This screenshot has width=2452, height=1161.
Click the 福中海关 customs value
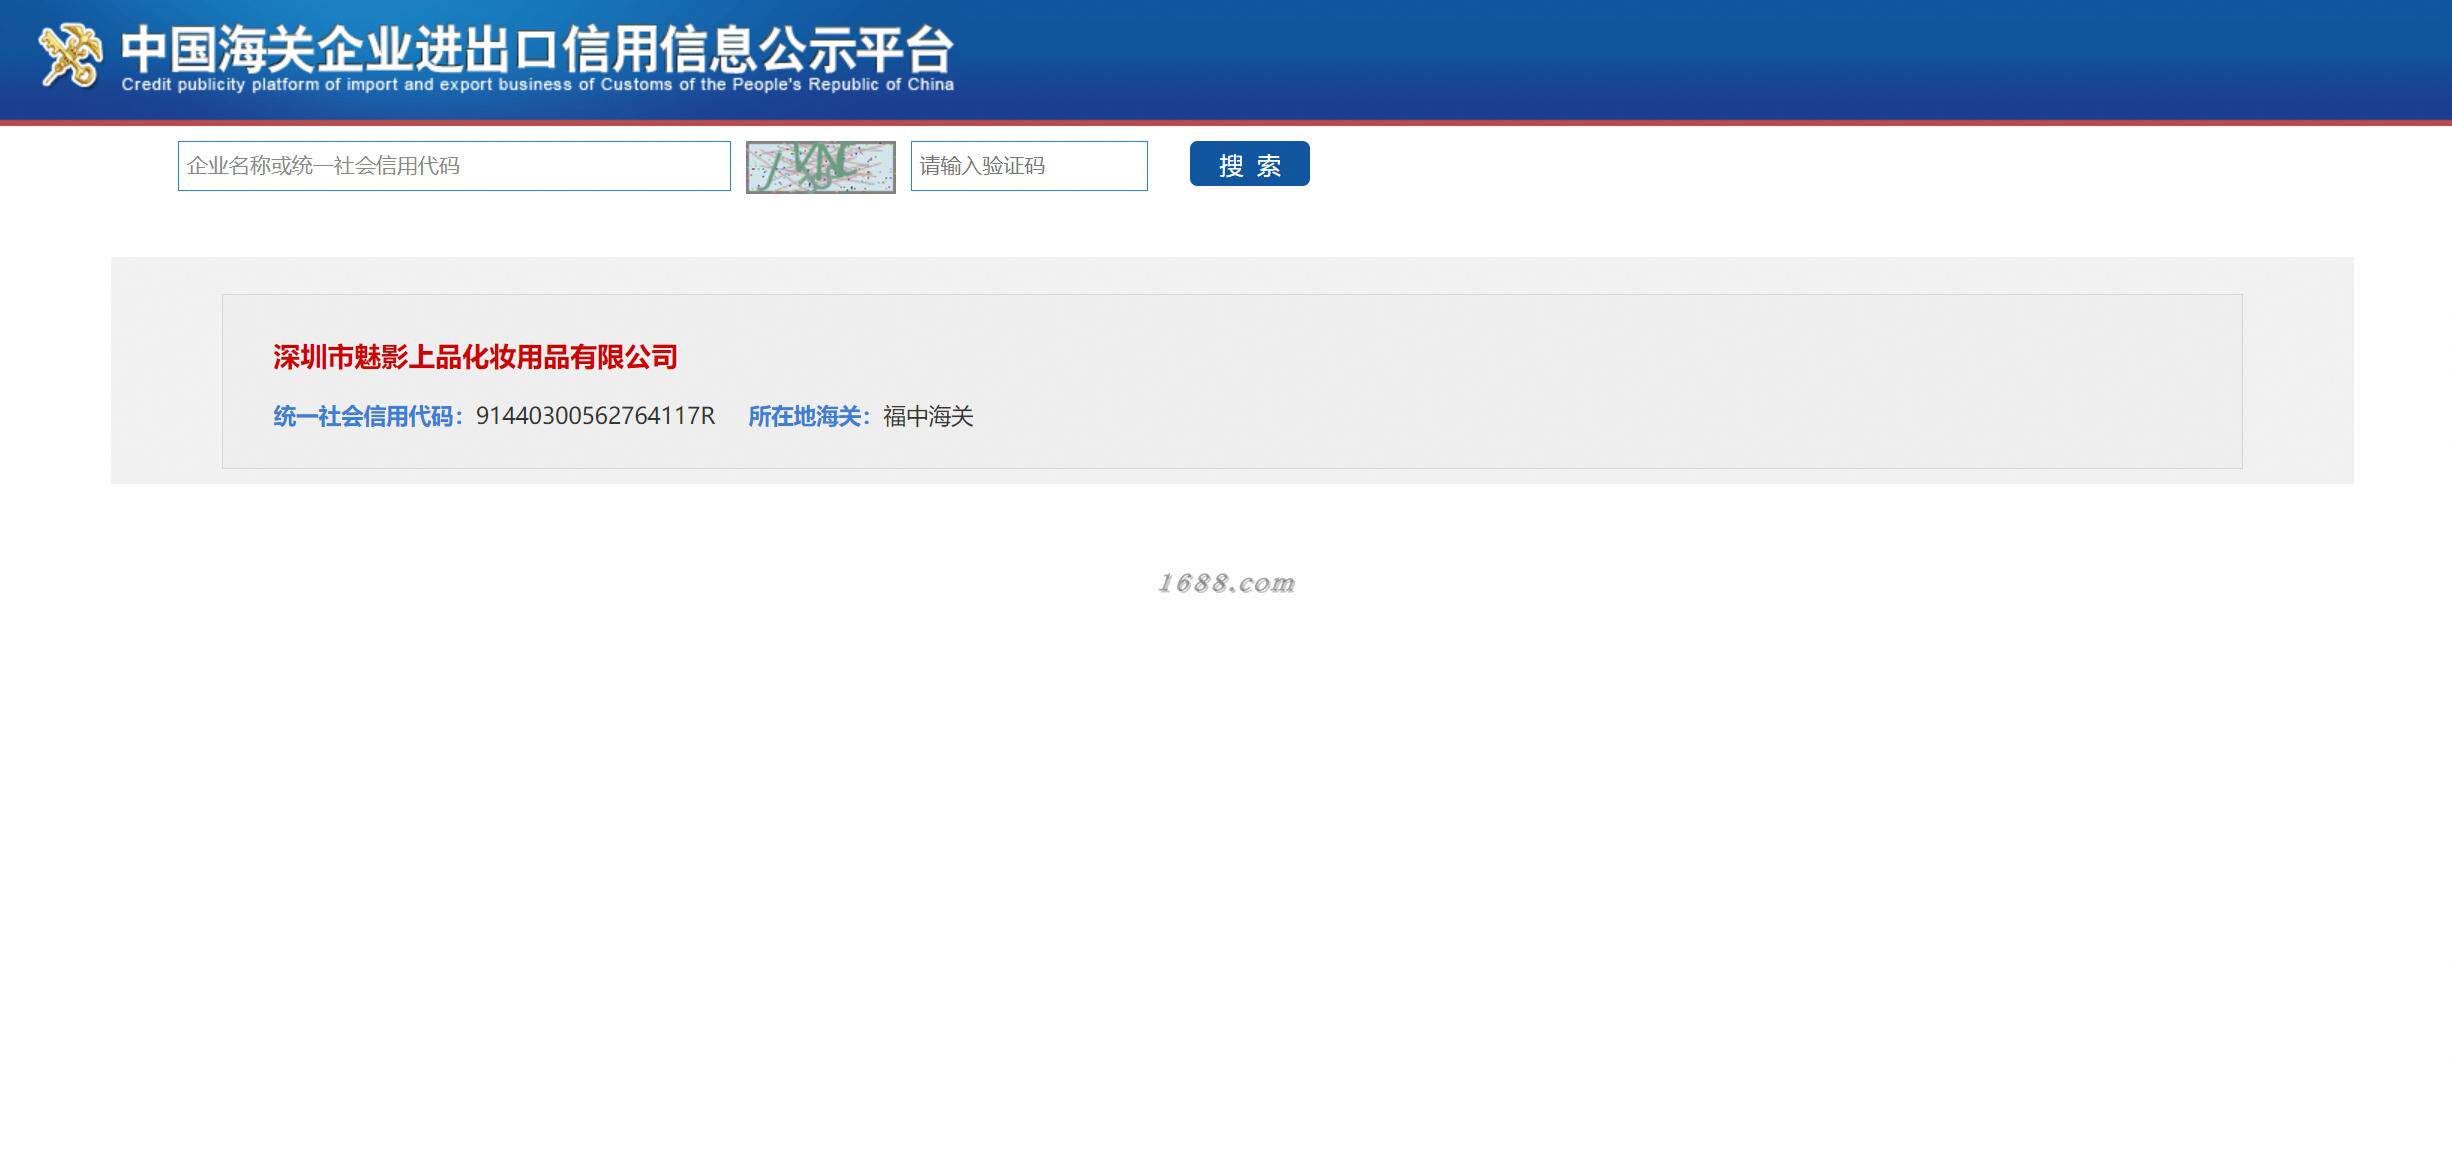tap(928, 416)
